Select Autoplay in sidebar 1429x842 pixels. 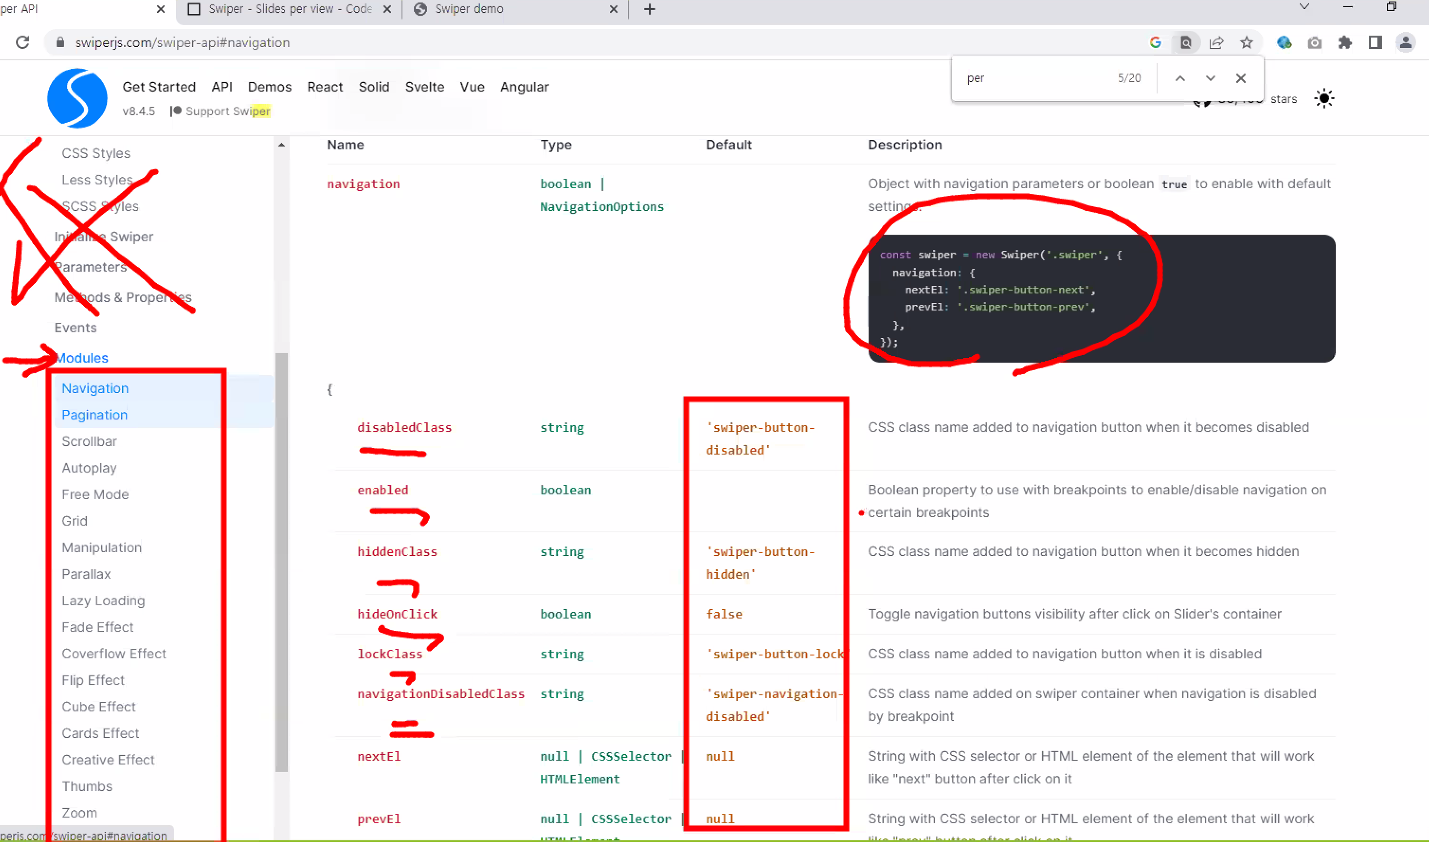89,468
